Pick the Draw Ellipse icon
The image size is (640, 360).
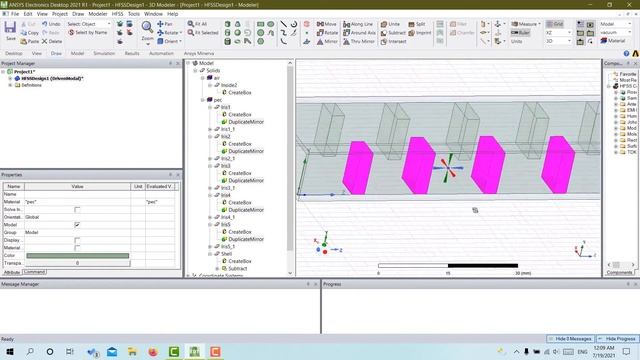point(271,24)
